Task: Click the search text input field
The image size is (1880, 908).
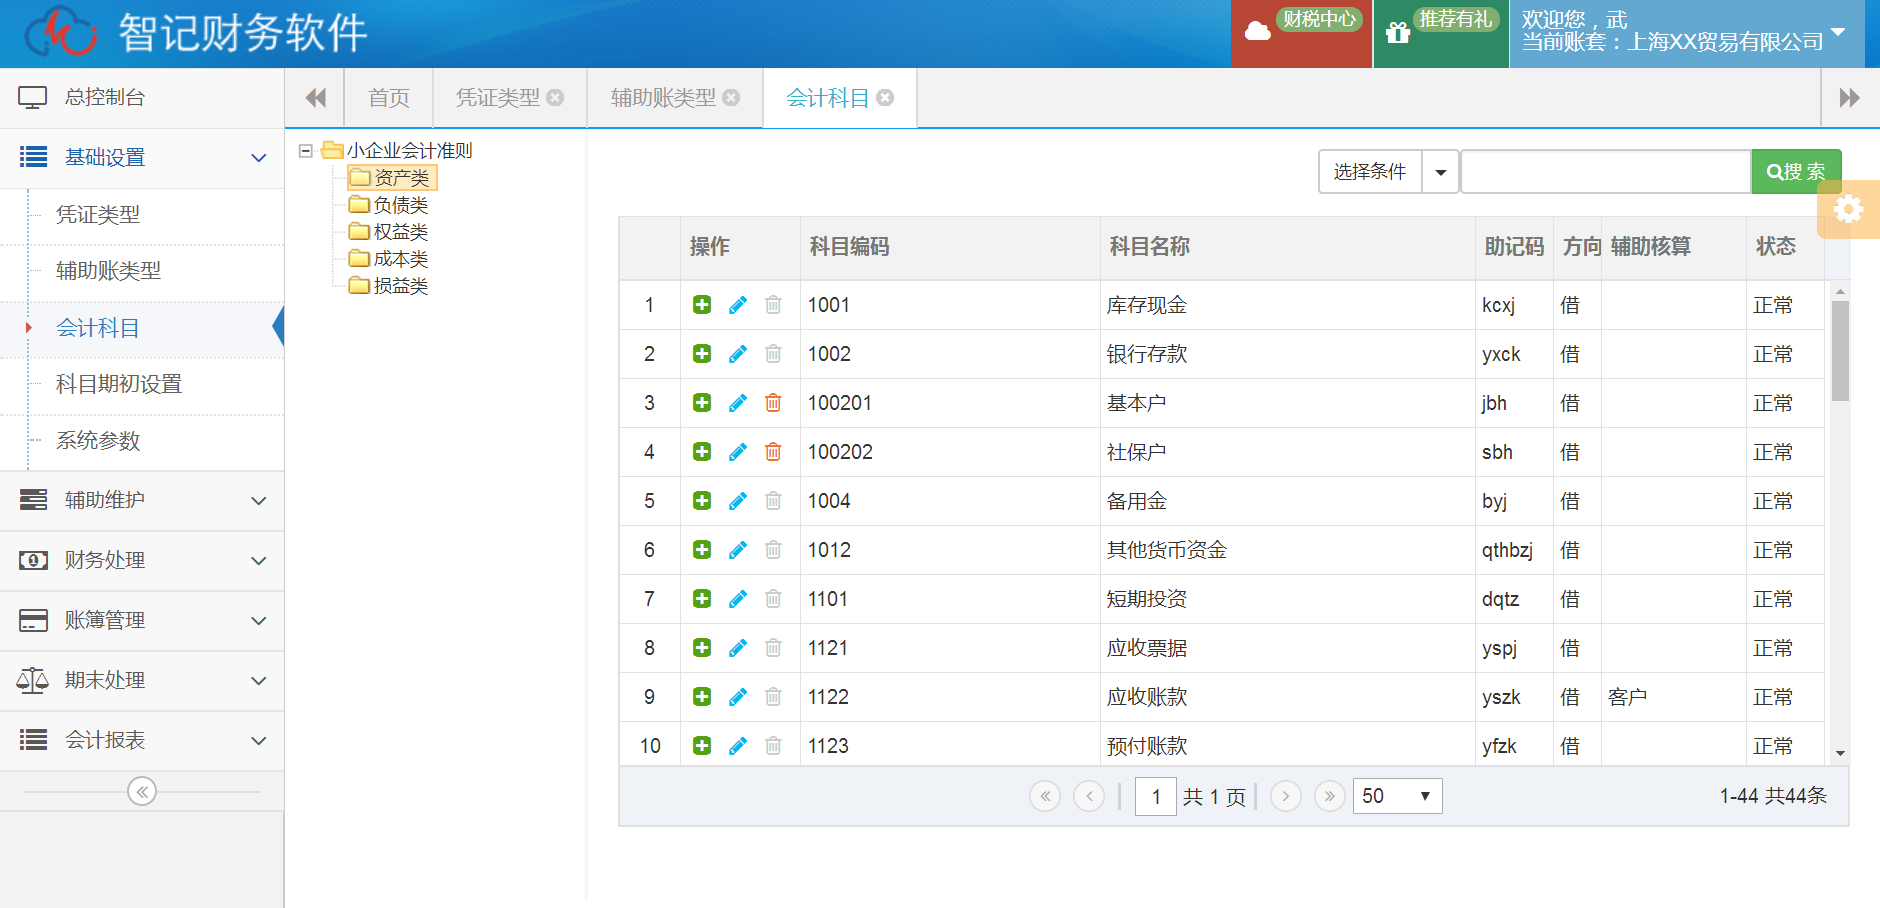Action: [x=1605, y=172]
